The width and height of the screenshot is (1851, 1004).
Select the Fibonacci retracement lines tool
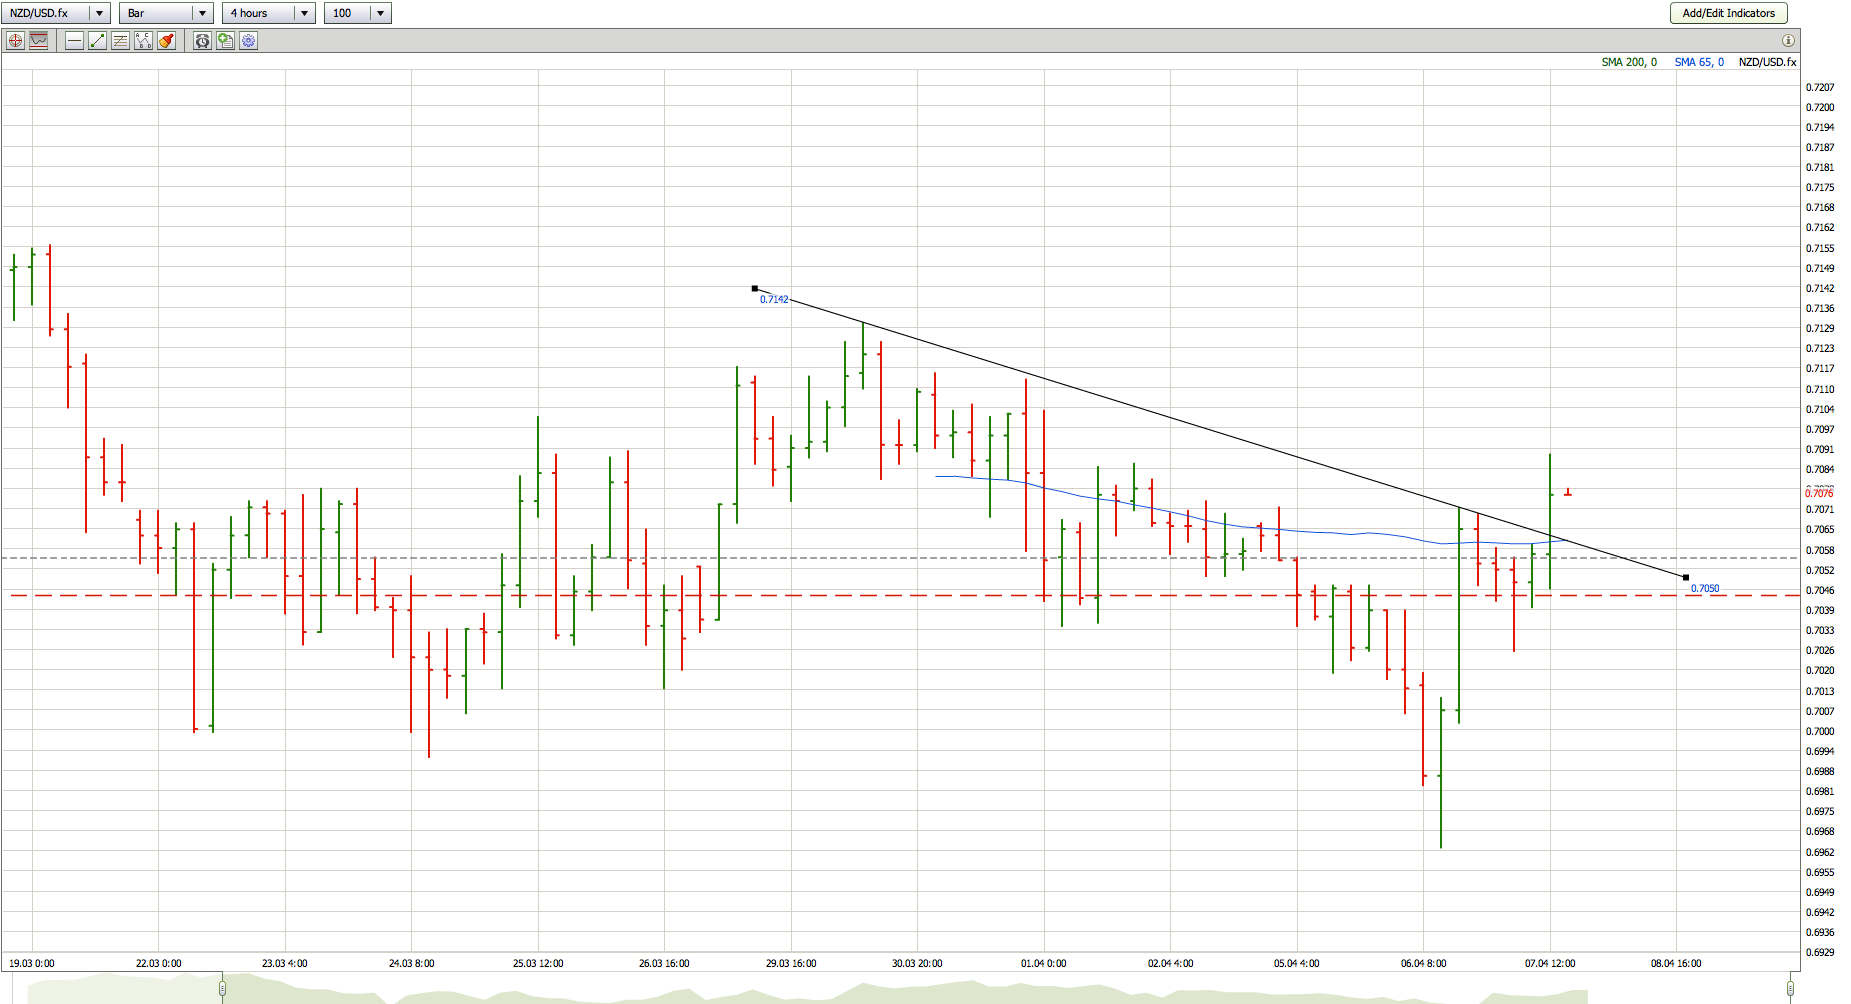(x=120, y=41)
